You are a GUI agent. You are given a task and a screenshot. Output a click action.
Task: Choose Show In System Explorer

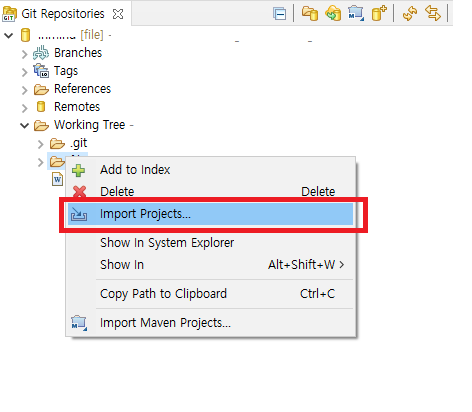[211, 243]
